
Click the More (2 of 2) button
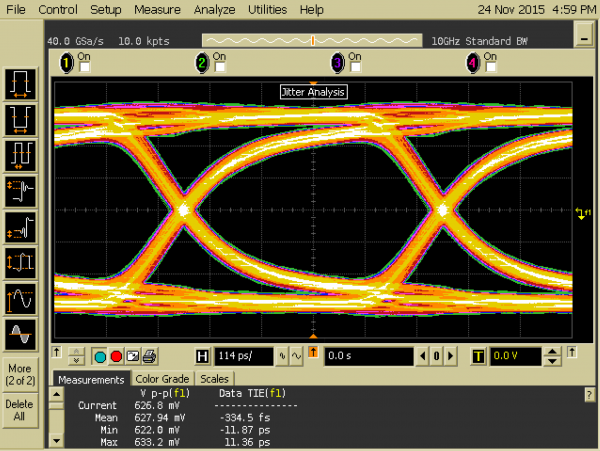pyautogui.click(x=20, y=373)
